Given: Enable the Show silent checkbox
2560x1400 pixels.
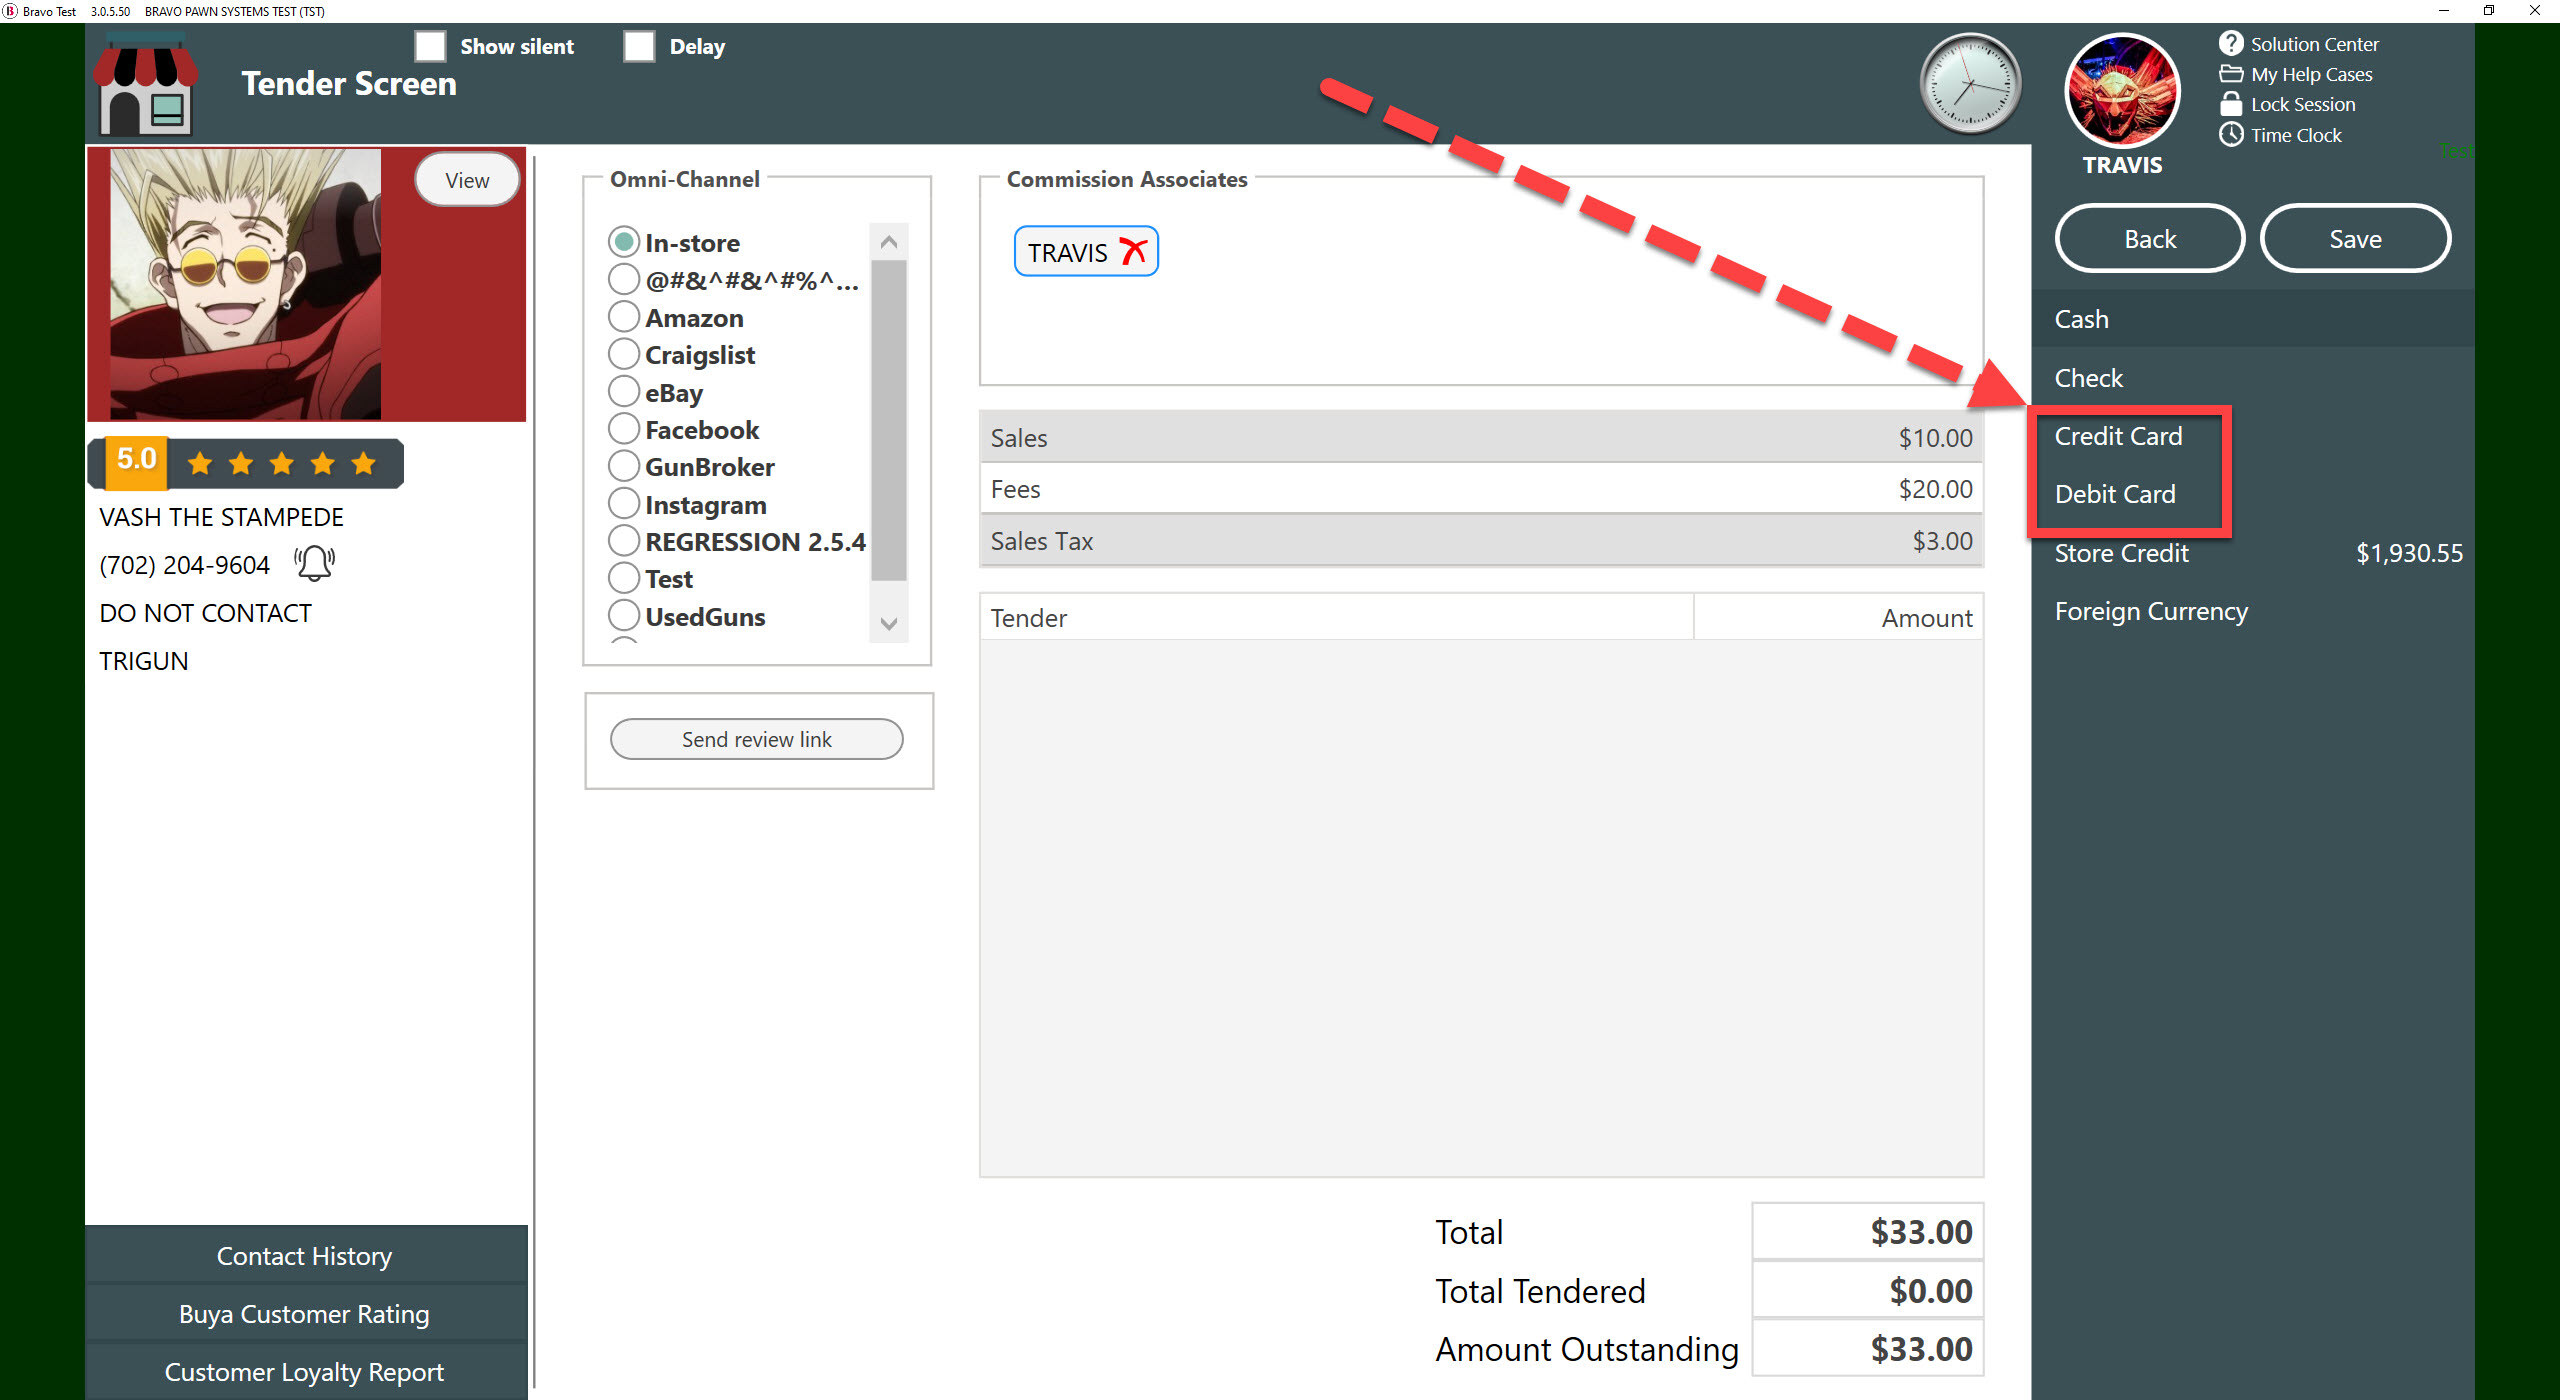Looking at the screenshot, I should [430, 46].
